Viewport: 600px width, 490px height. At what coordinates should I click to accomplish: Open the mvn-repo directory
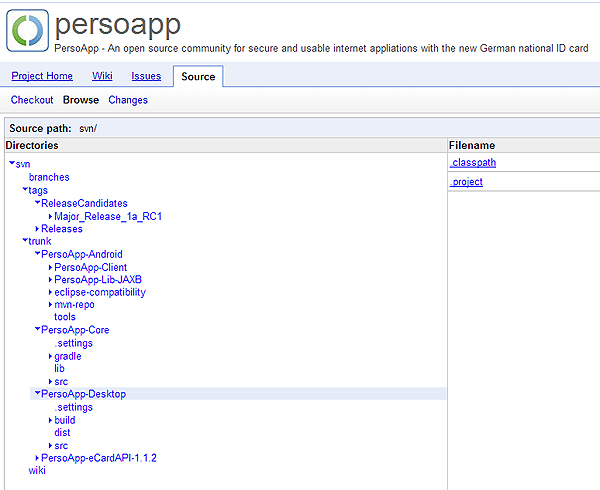pyautogui.click(x=74, y=304)
